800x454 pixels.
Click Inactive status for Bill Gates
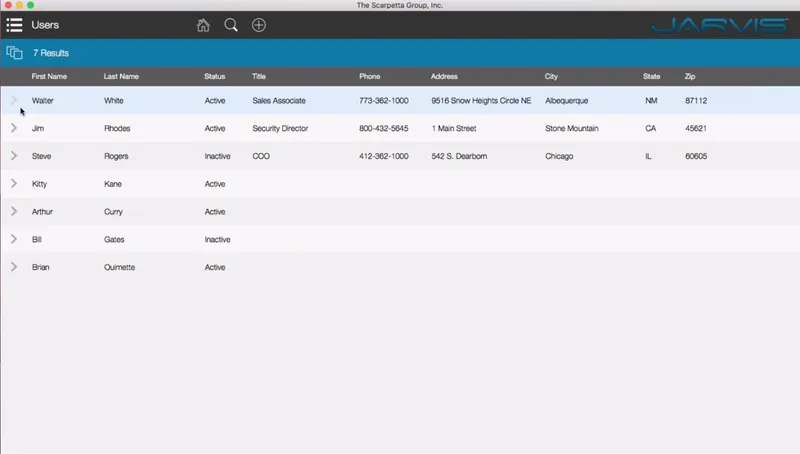(217, 239)
